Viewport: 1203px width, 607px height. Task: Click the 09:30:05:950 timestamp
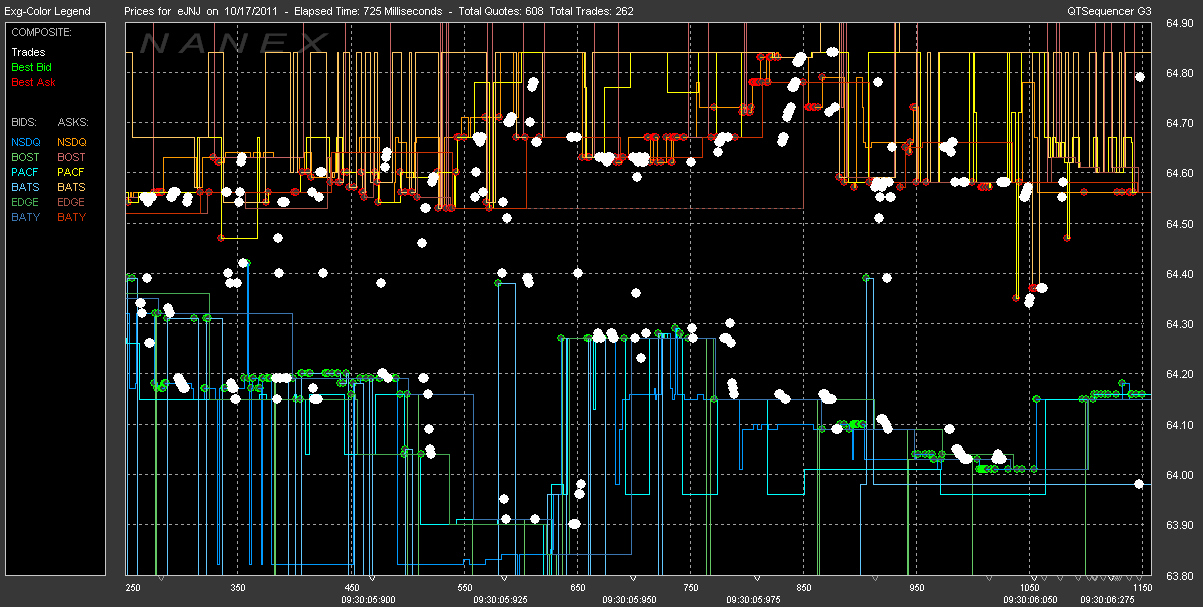[631, 599]
